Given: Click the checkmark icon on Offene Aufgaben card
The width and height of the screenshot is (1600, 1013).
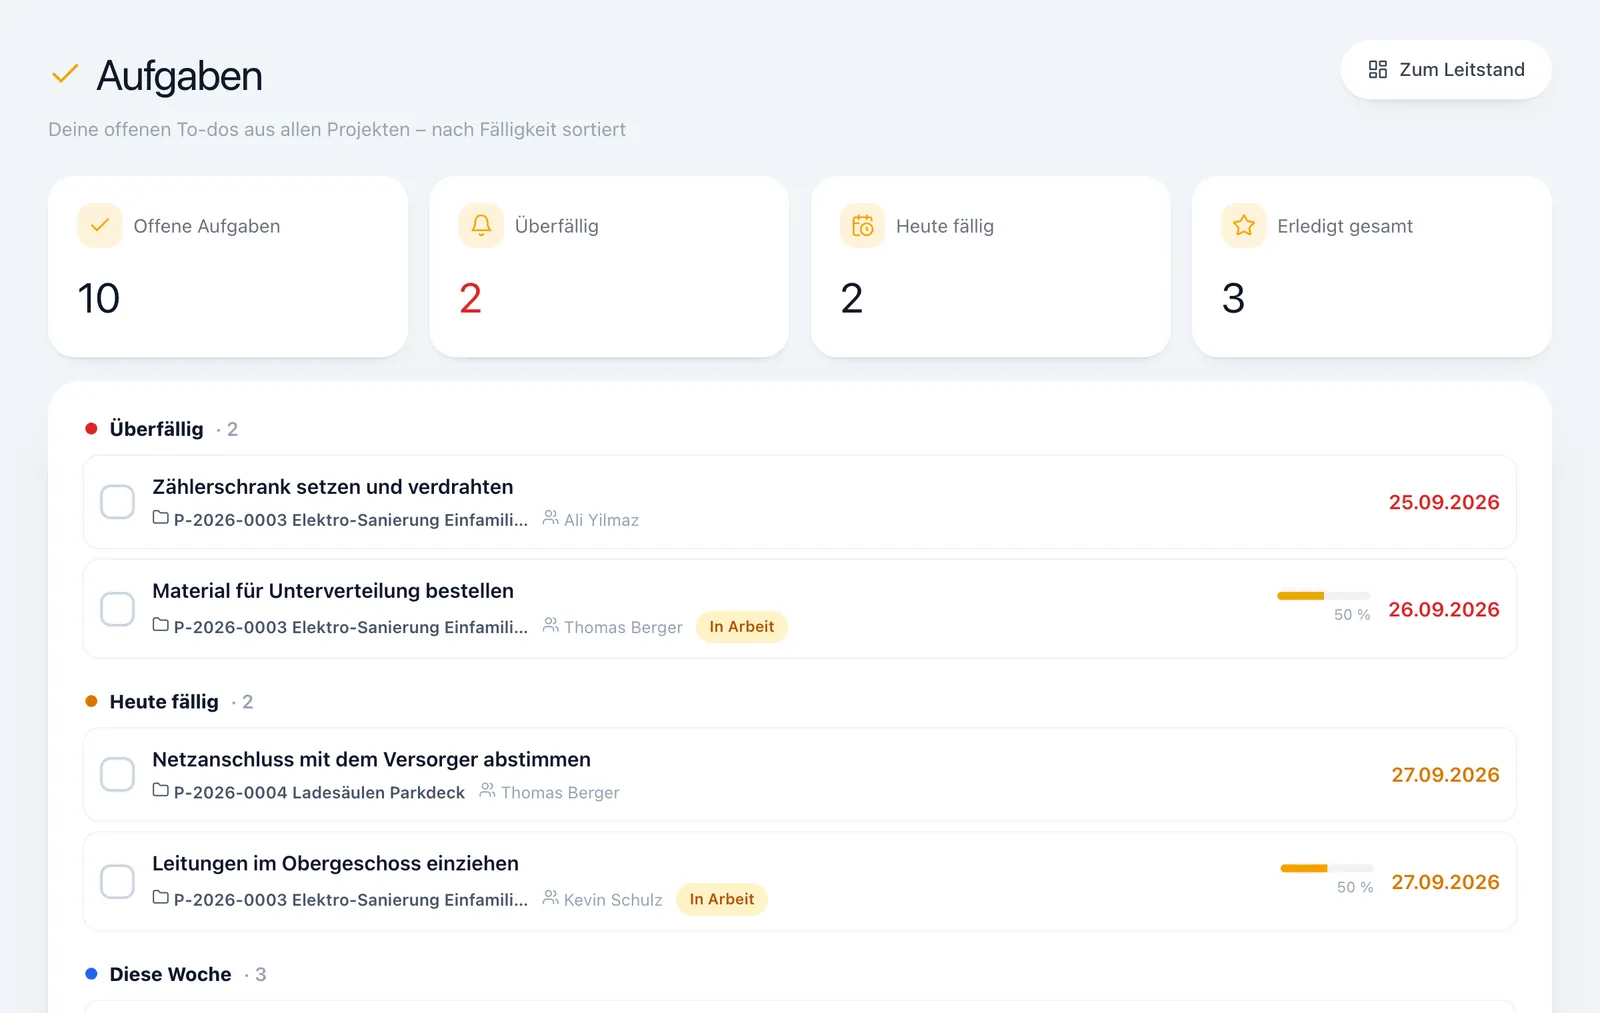Looking at the screenshot, I should click(100, 226).
